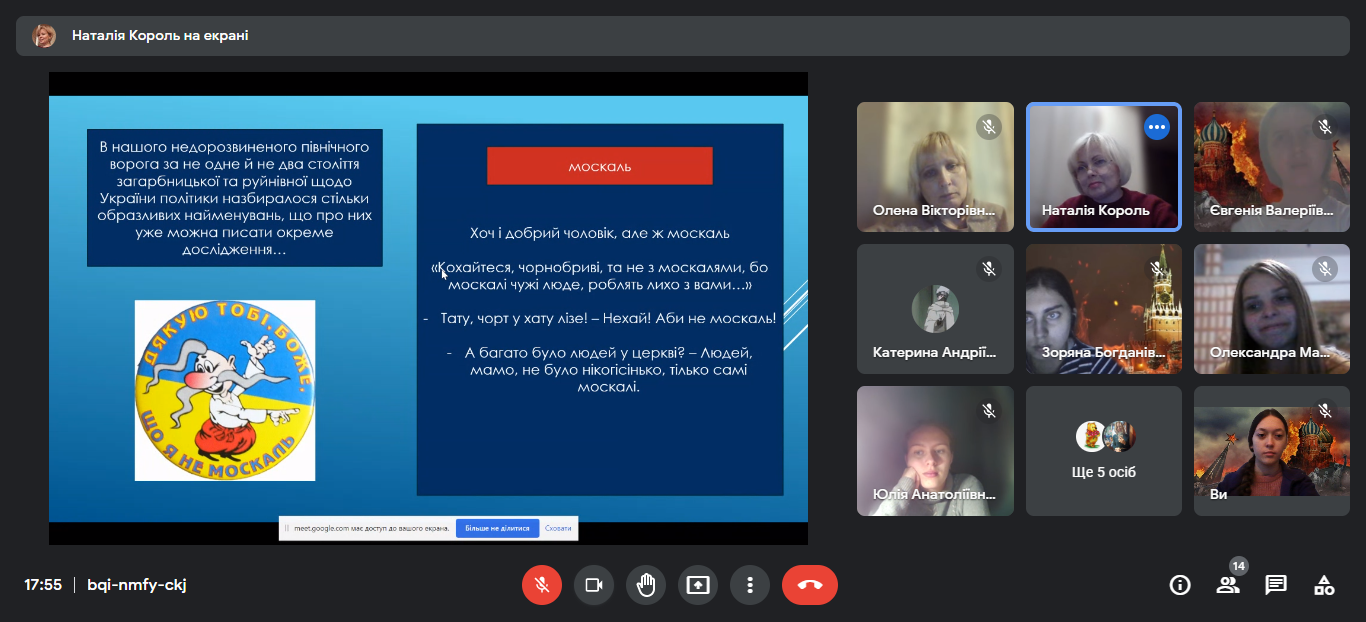Click the present screen icon
Screen dimensions: 1366x622
tap(698, 585)
